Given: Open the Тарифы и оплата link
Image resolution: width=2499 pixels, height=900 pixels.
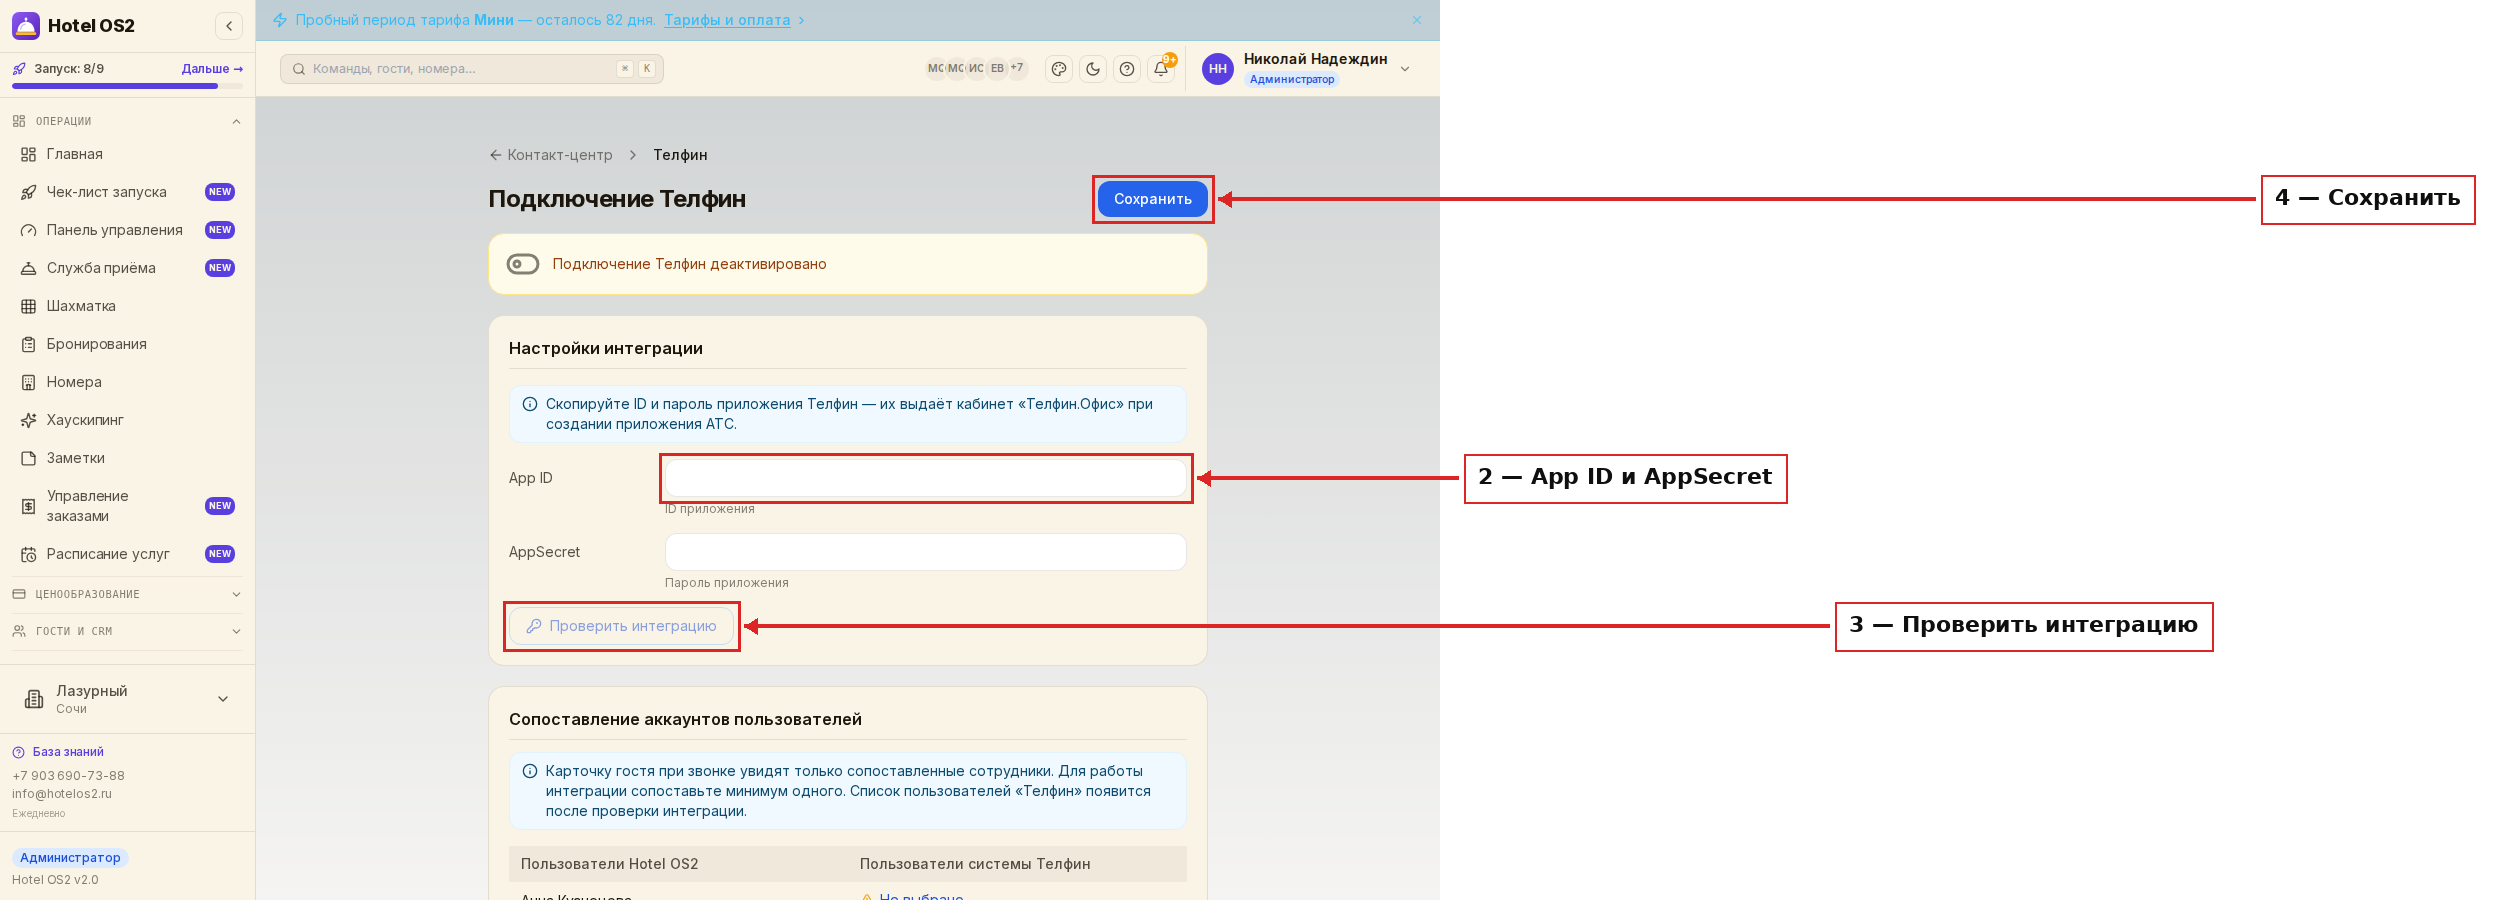Looking at the screenshot, I should coord(727,20).
